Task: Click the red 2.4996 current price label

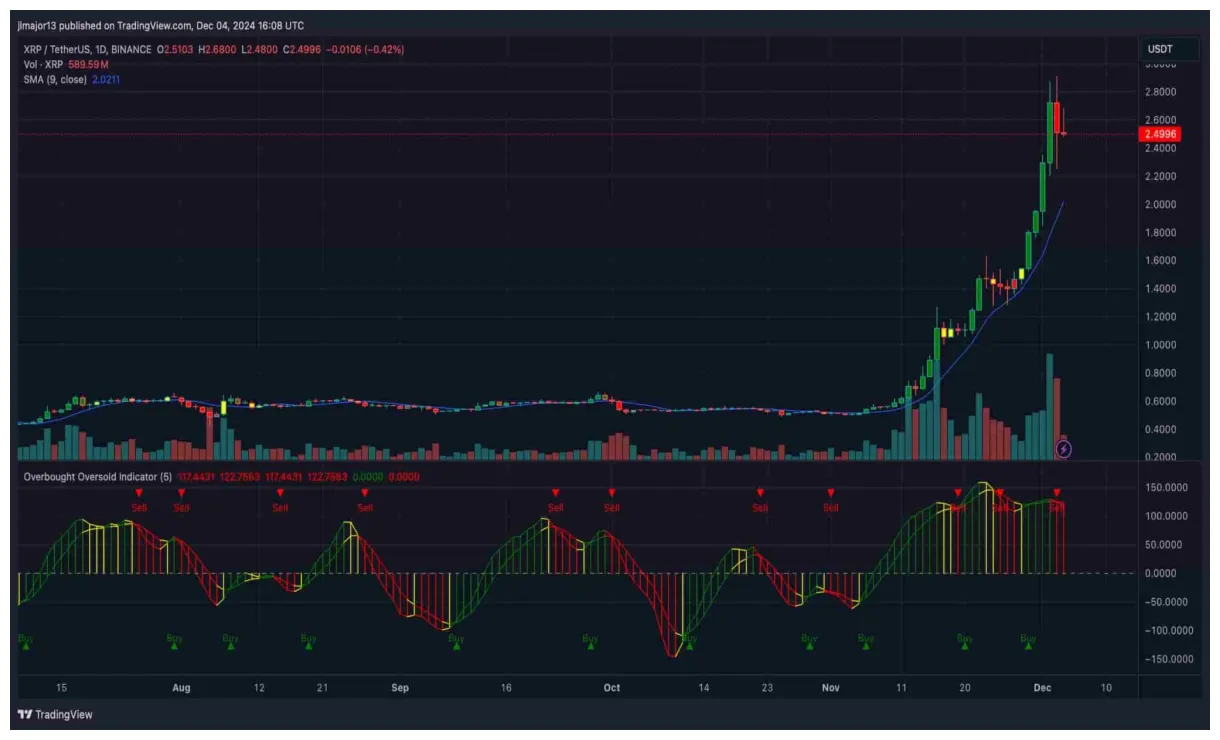Action: (1158, 131)
